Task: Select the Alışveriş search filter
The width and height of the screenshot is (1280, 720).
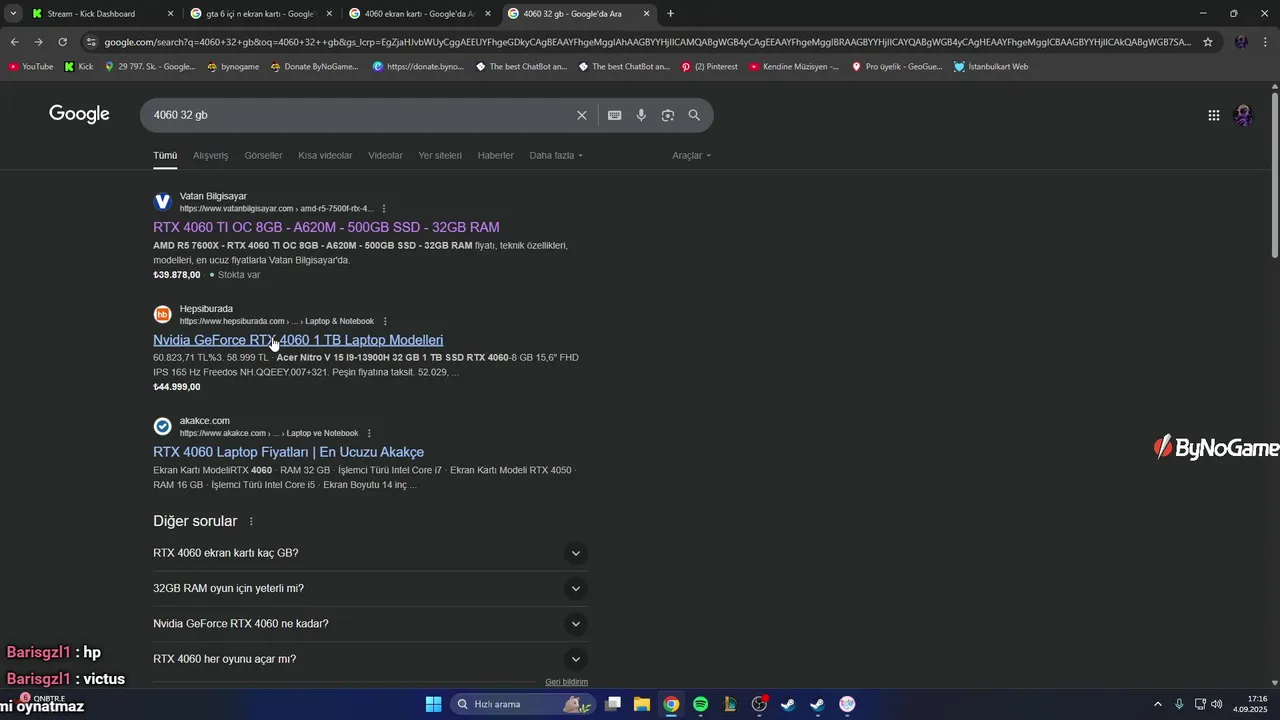Action: (210, 156)
